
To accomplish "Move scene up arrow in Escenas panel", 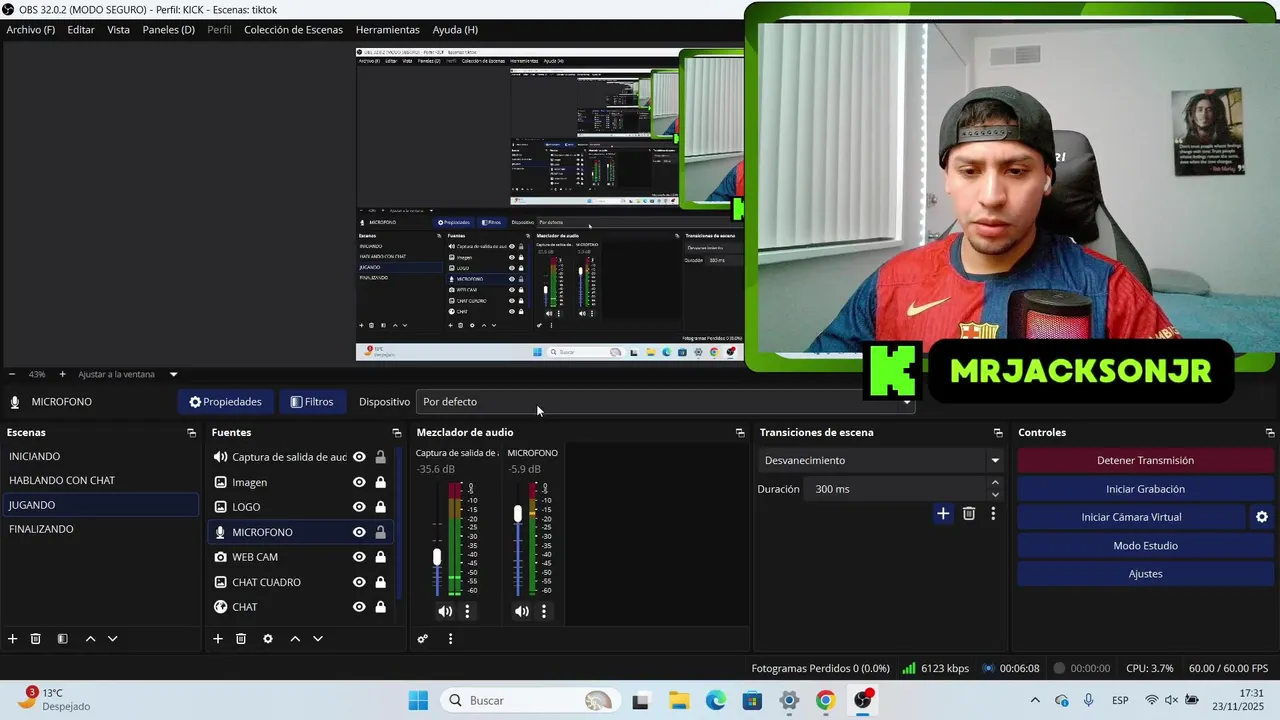I will coord(90,639).
